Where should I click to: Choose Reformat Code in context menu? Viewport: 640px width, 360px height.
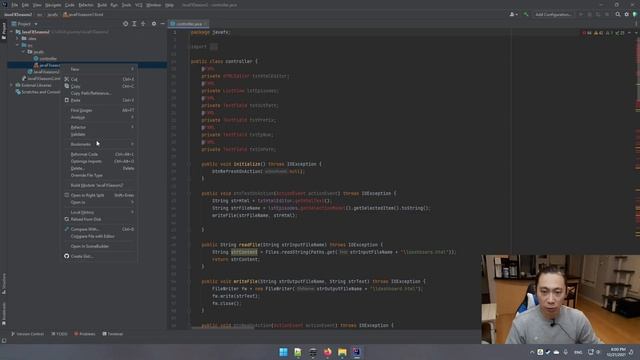[100, 154]
